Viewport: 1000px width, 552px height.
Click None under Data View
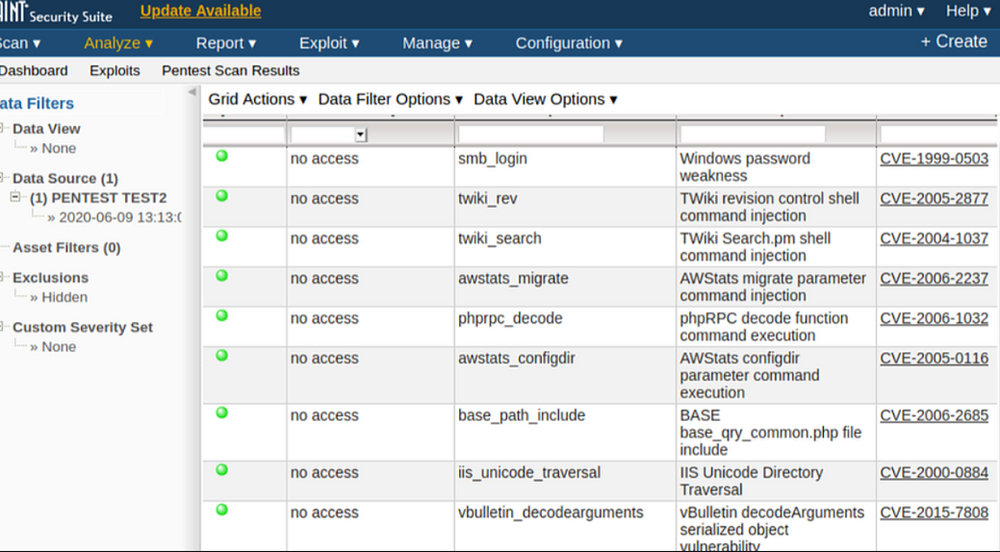(59, 149)
